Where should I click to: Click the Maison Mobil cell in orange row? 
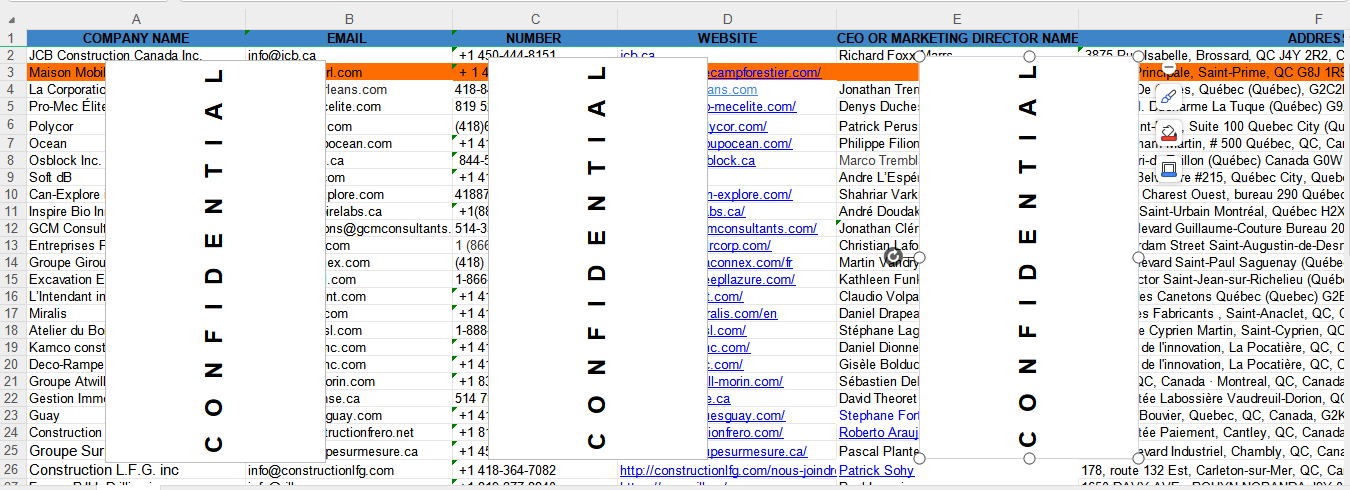pyautogui.click(x=66, y=73)
